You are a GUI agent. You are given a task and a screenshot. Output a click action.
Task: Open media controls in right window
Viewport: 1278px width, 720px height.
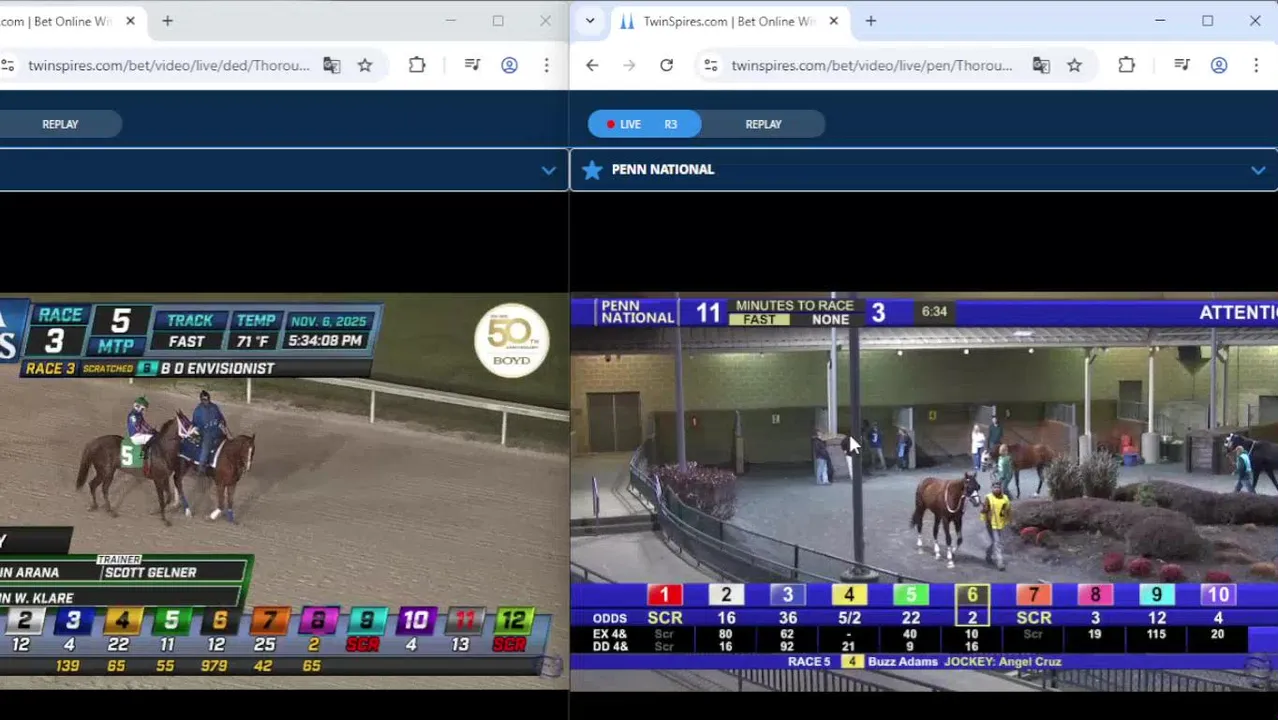pyautogui.click(x=1181, y=66)
